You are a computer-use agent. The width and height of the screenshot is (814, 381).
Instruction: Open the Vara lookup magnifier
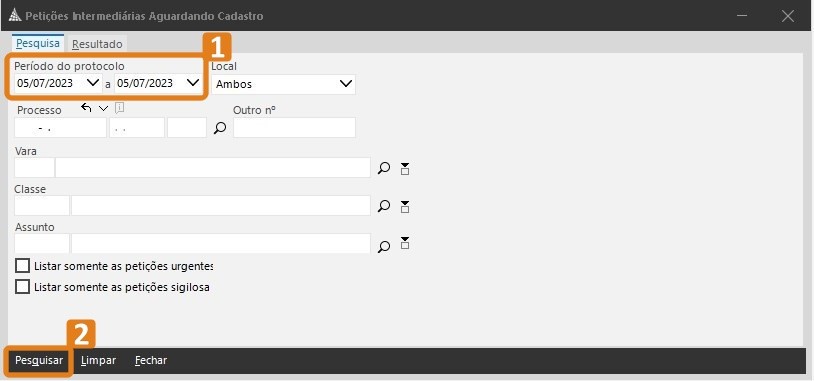click(x=384, y=168)
